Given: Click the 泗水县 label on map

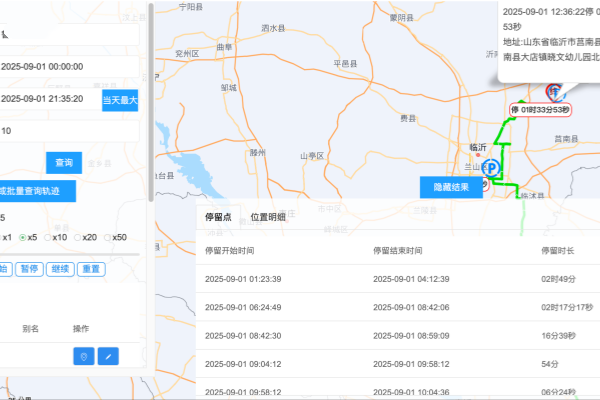Looking at the screenshot, I should [x=273, y=28].
